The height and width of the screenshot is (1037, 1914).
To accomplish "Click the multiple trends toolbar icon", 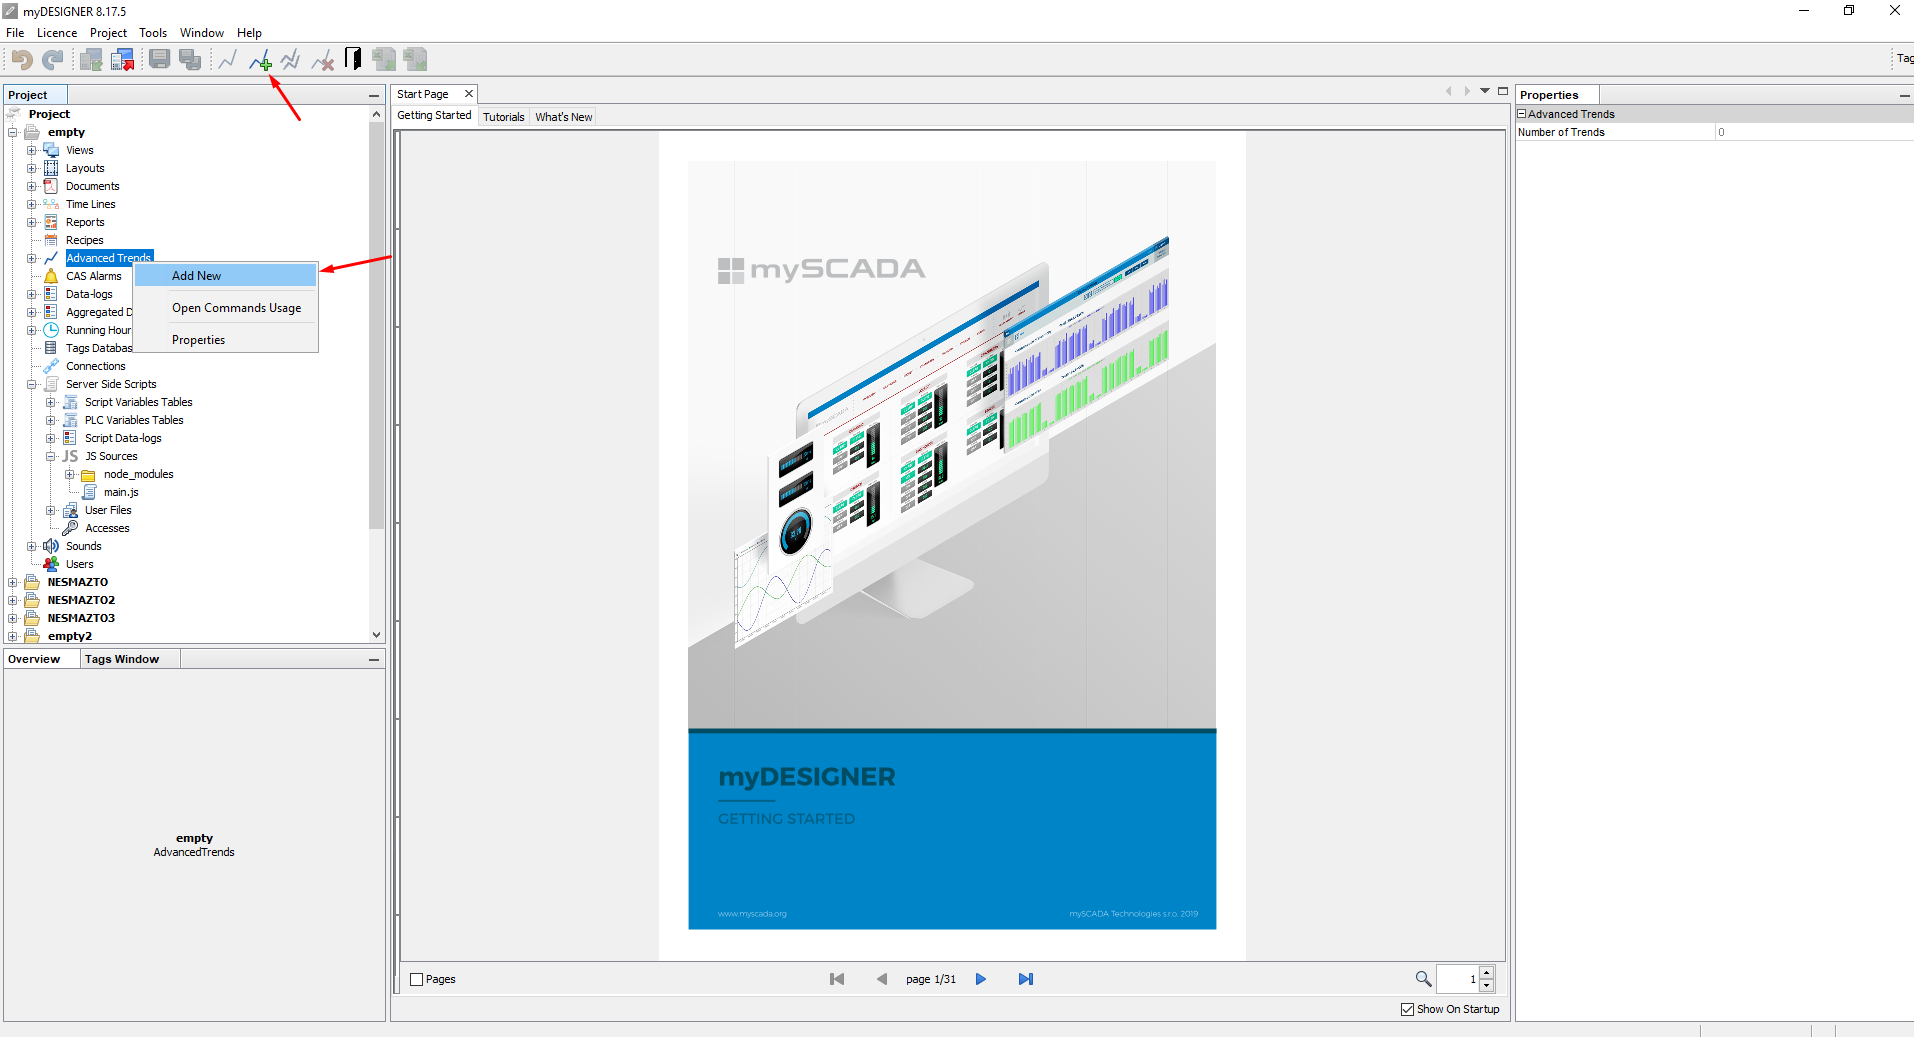I will click(x=291, y=60).
